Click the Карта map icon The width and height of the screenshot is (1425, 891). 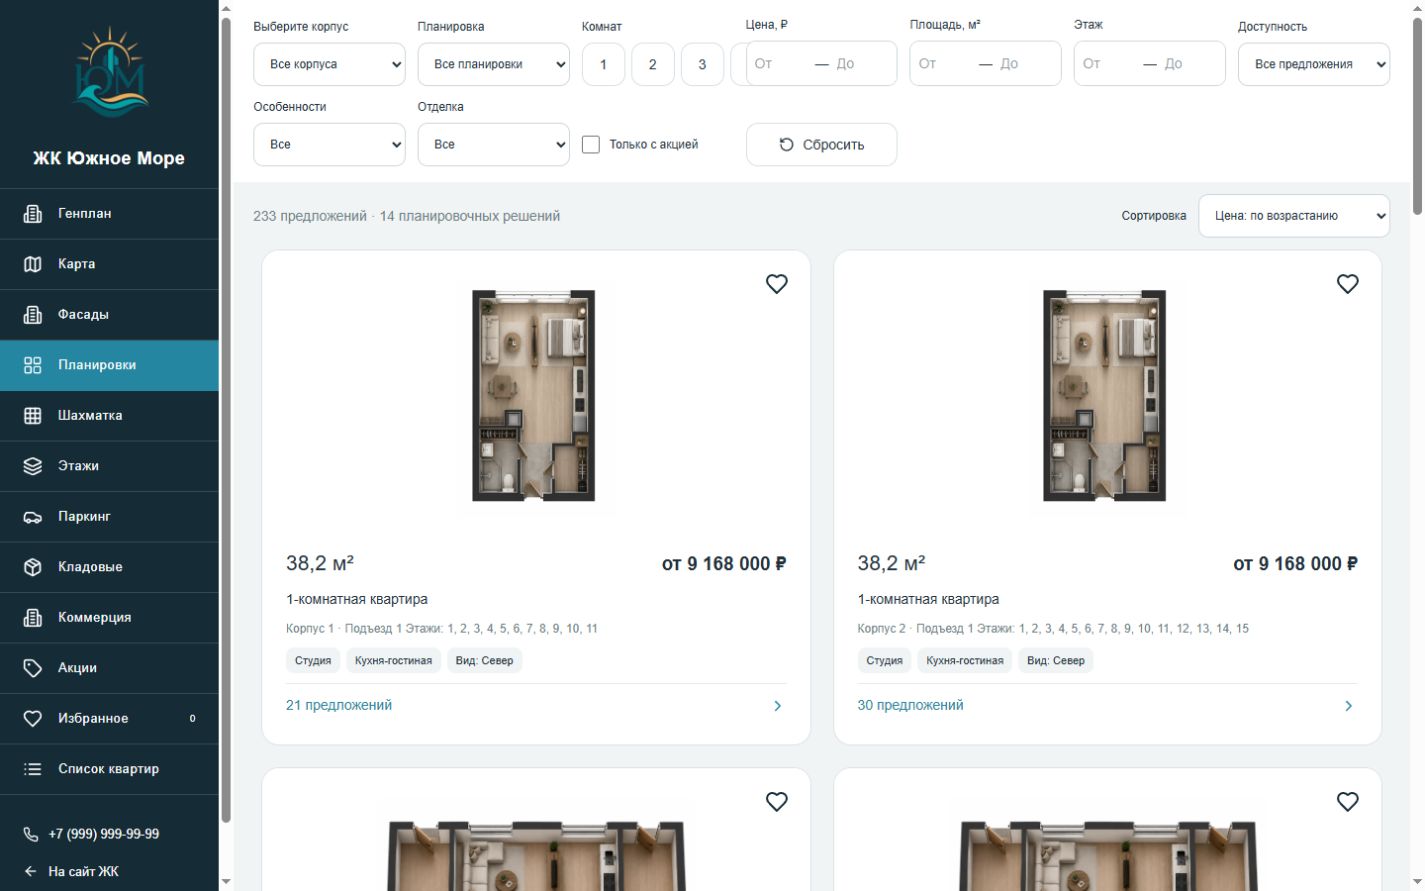pos(33,264)
